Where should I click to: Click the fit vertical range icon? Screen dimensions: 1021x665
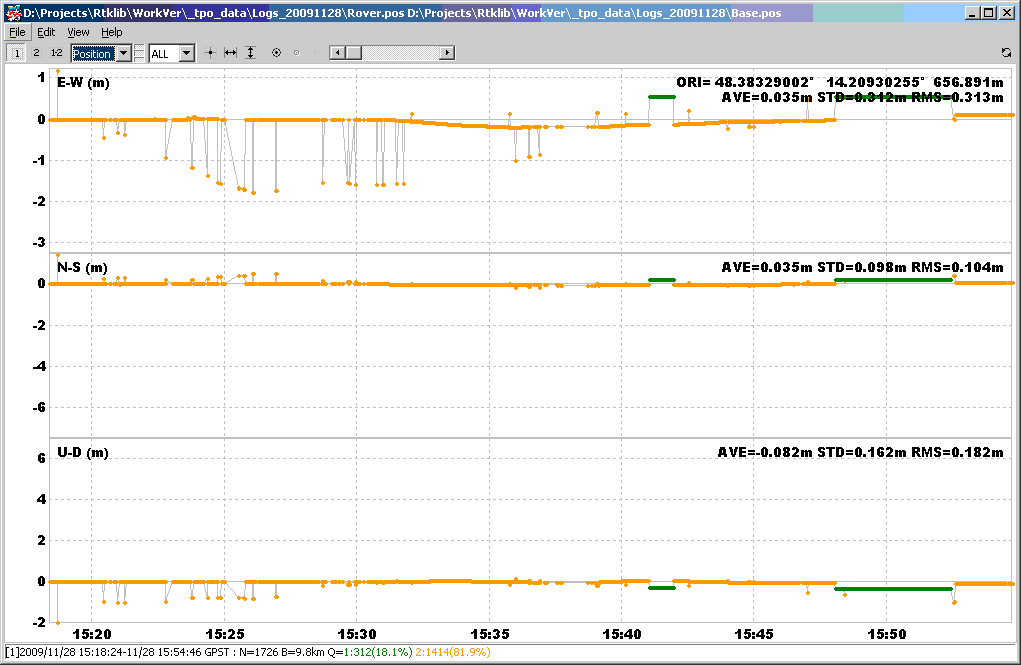pyautogui.click(x=251, y=53)
